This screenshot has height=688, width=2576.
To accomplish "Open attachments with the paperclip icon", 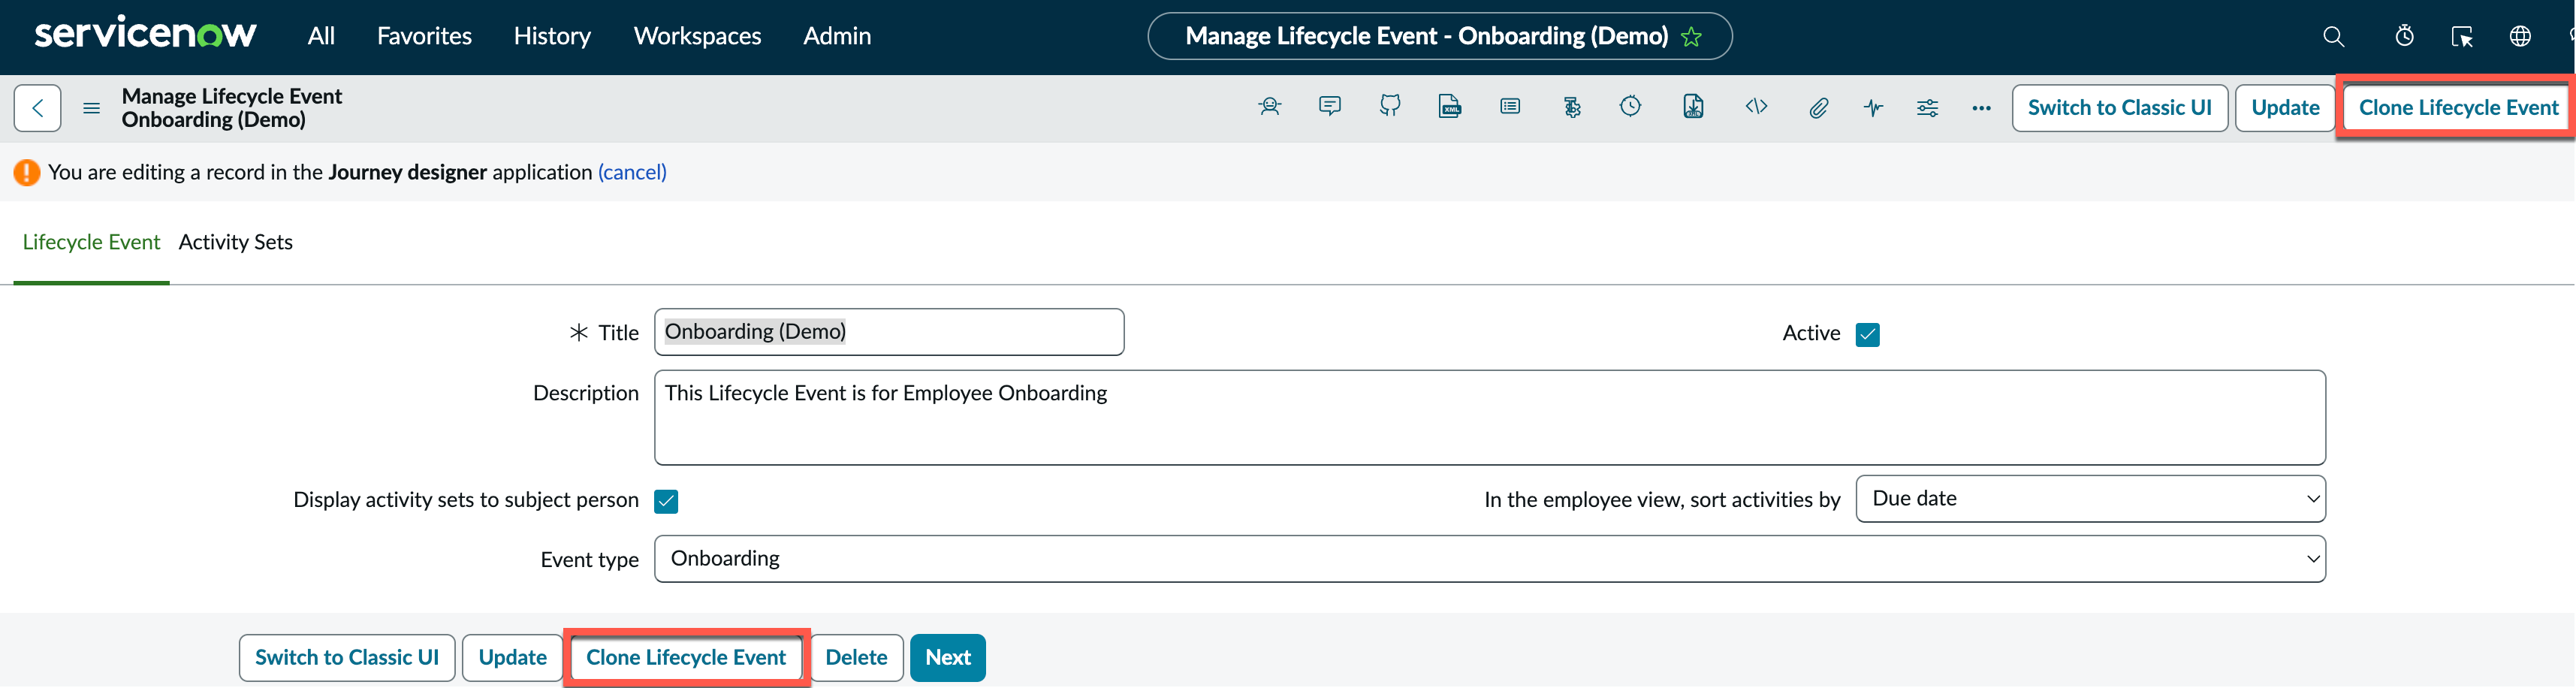I will (x=1818, y=108).
